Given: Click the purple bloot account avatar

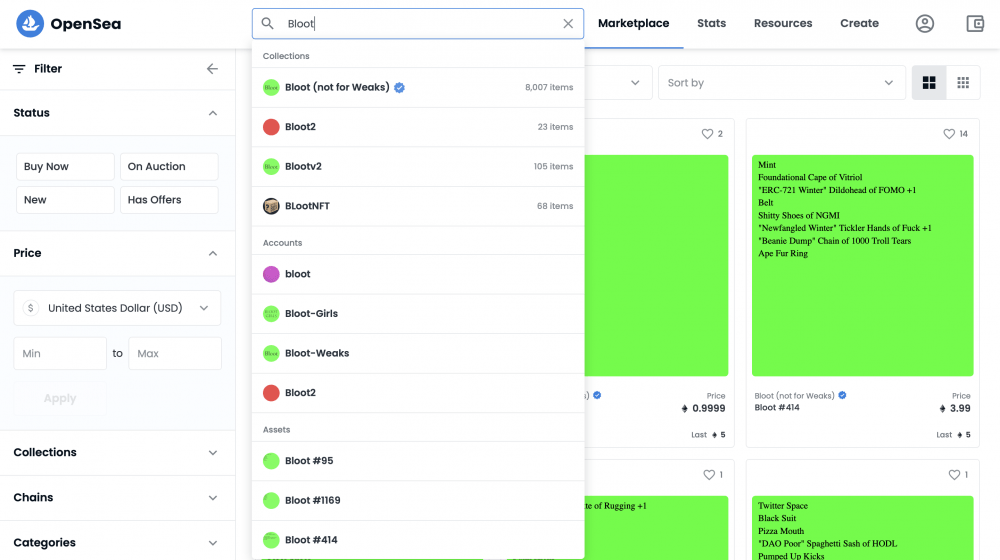Looking at the screenshot, I should click(x=271, y=274).
